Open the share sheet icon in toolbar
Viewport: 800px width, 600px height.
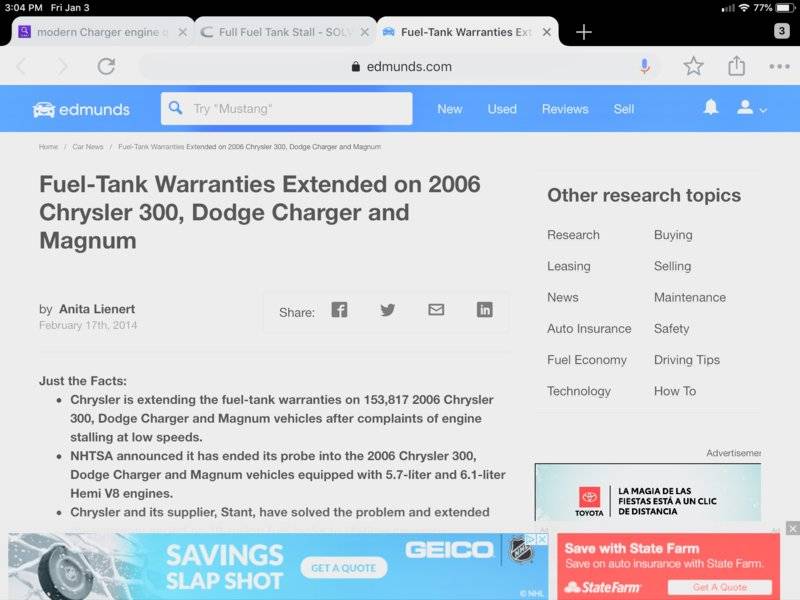[x=736, y=66]
